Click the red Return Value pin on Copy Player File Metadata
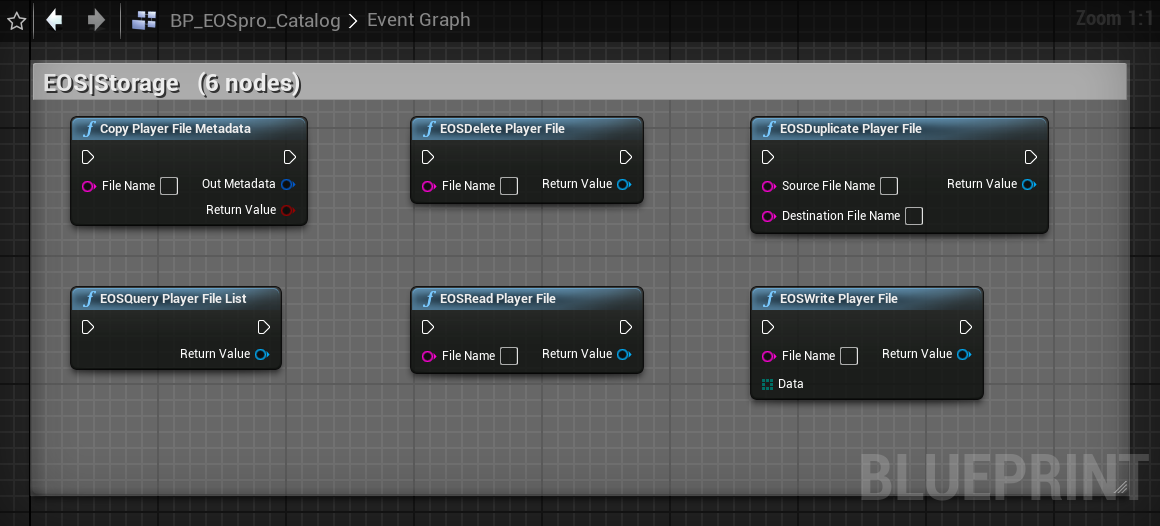The height and width of the screenshot is (526, 1160). (x=289, y=210)
